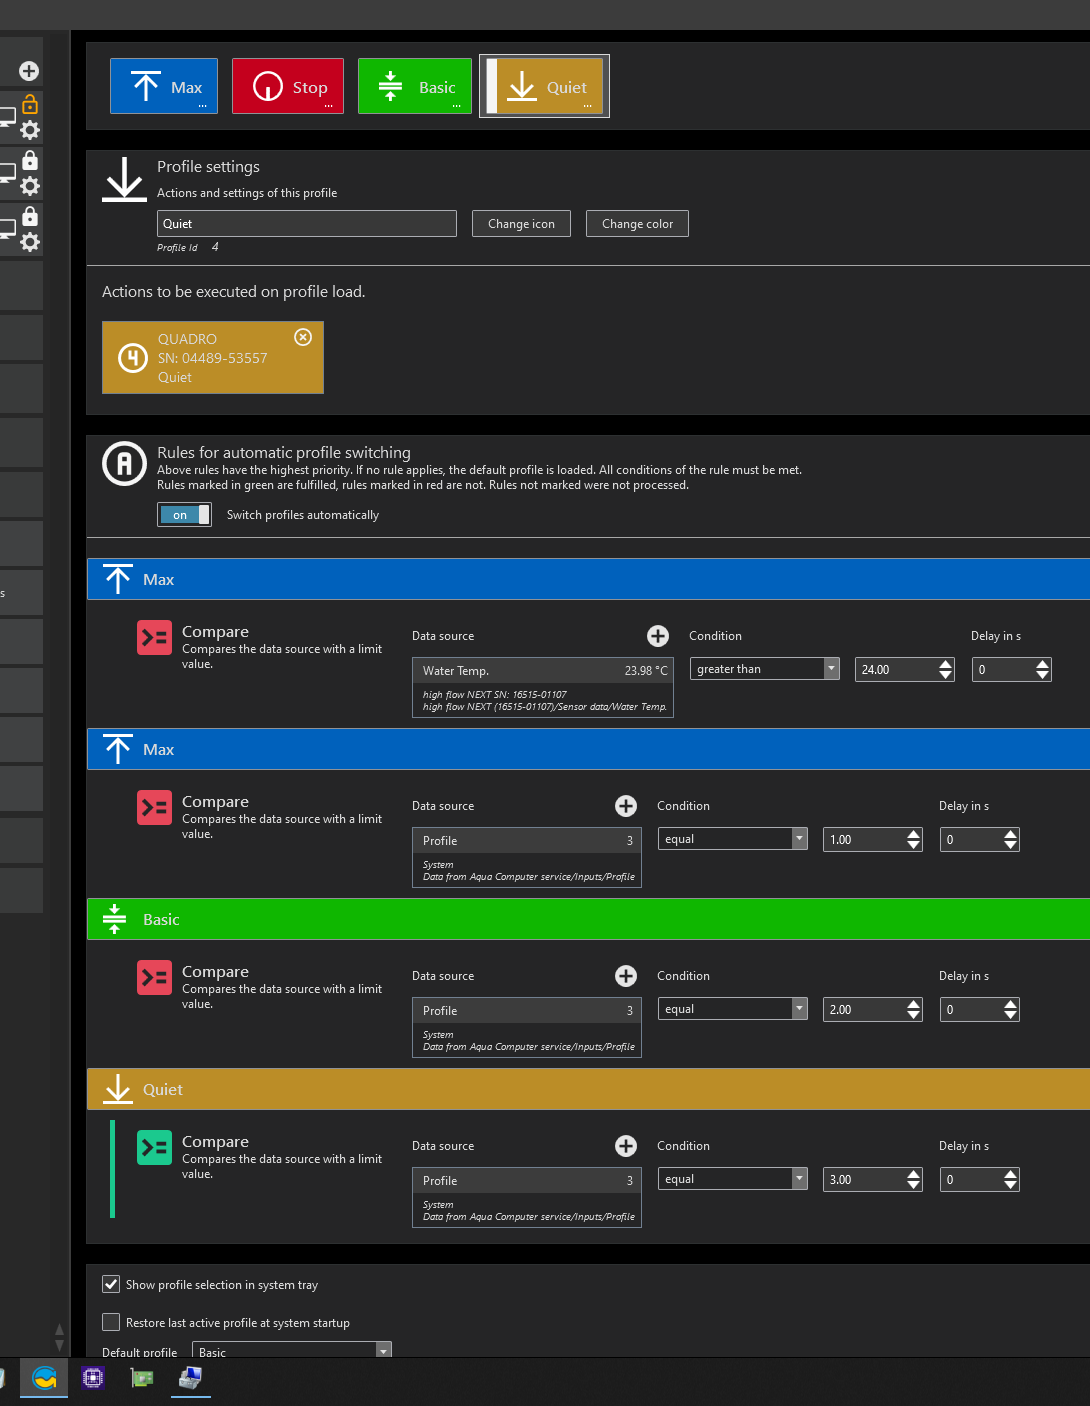Open the 'greater than' condition dropdown
The width and height of the screenshot is (1090, 1406).
[x=764, y=669]
